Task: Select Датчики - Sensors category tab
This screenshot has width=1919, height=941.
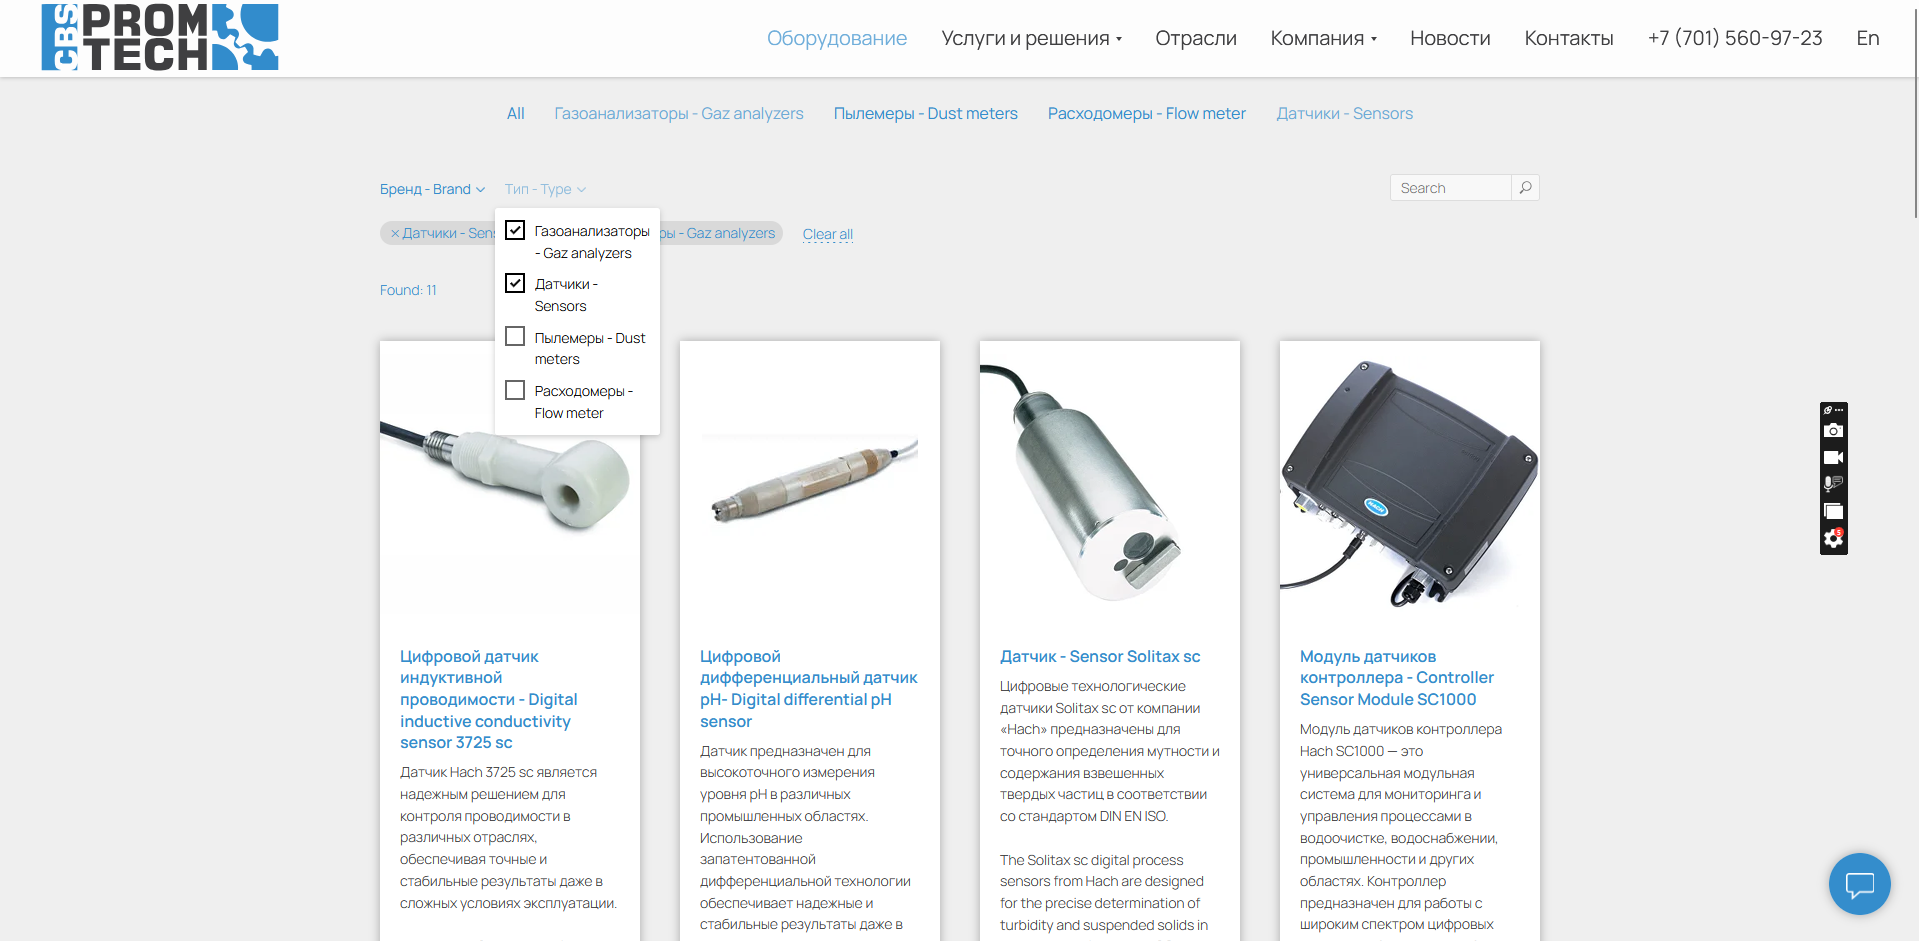Action: 1345,113
